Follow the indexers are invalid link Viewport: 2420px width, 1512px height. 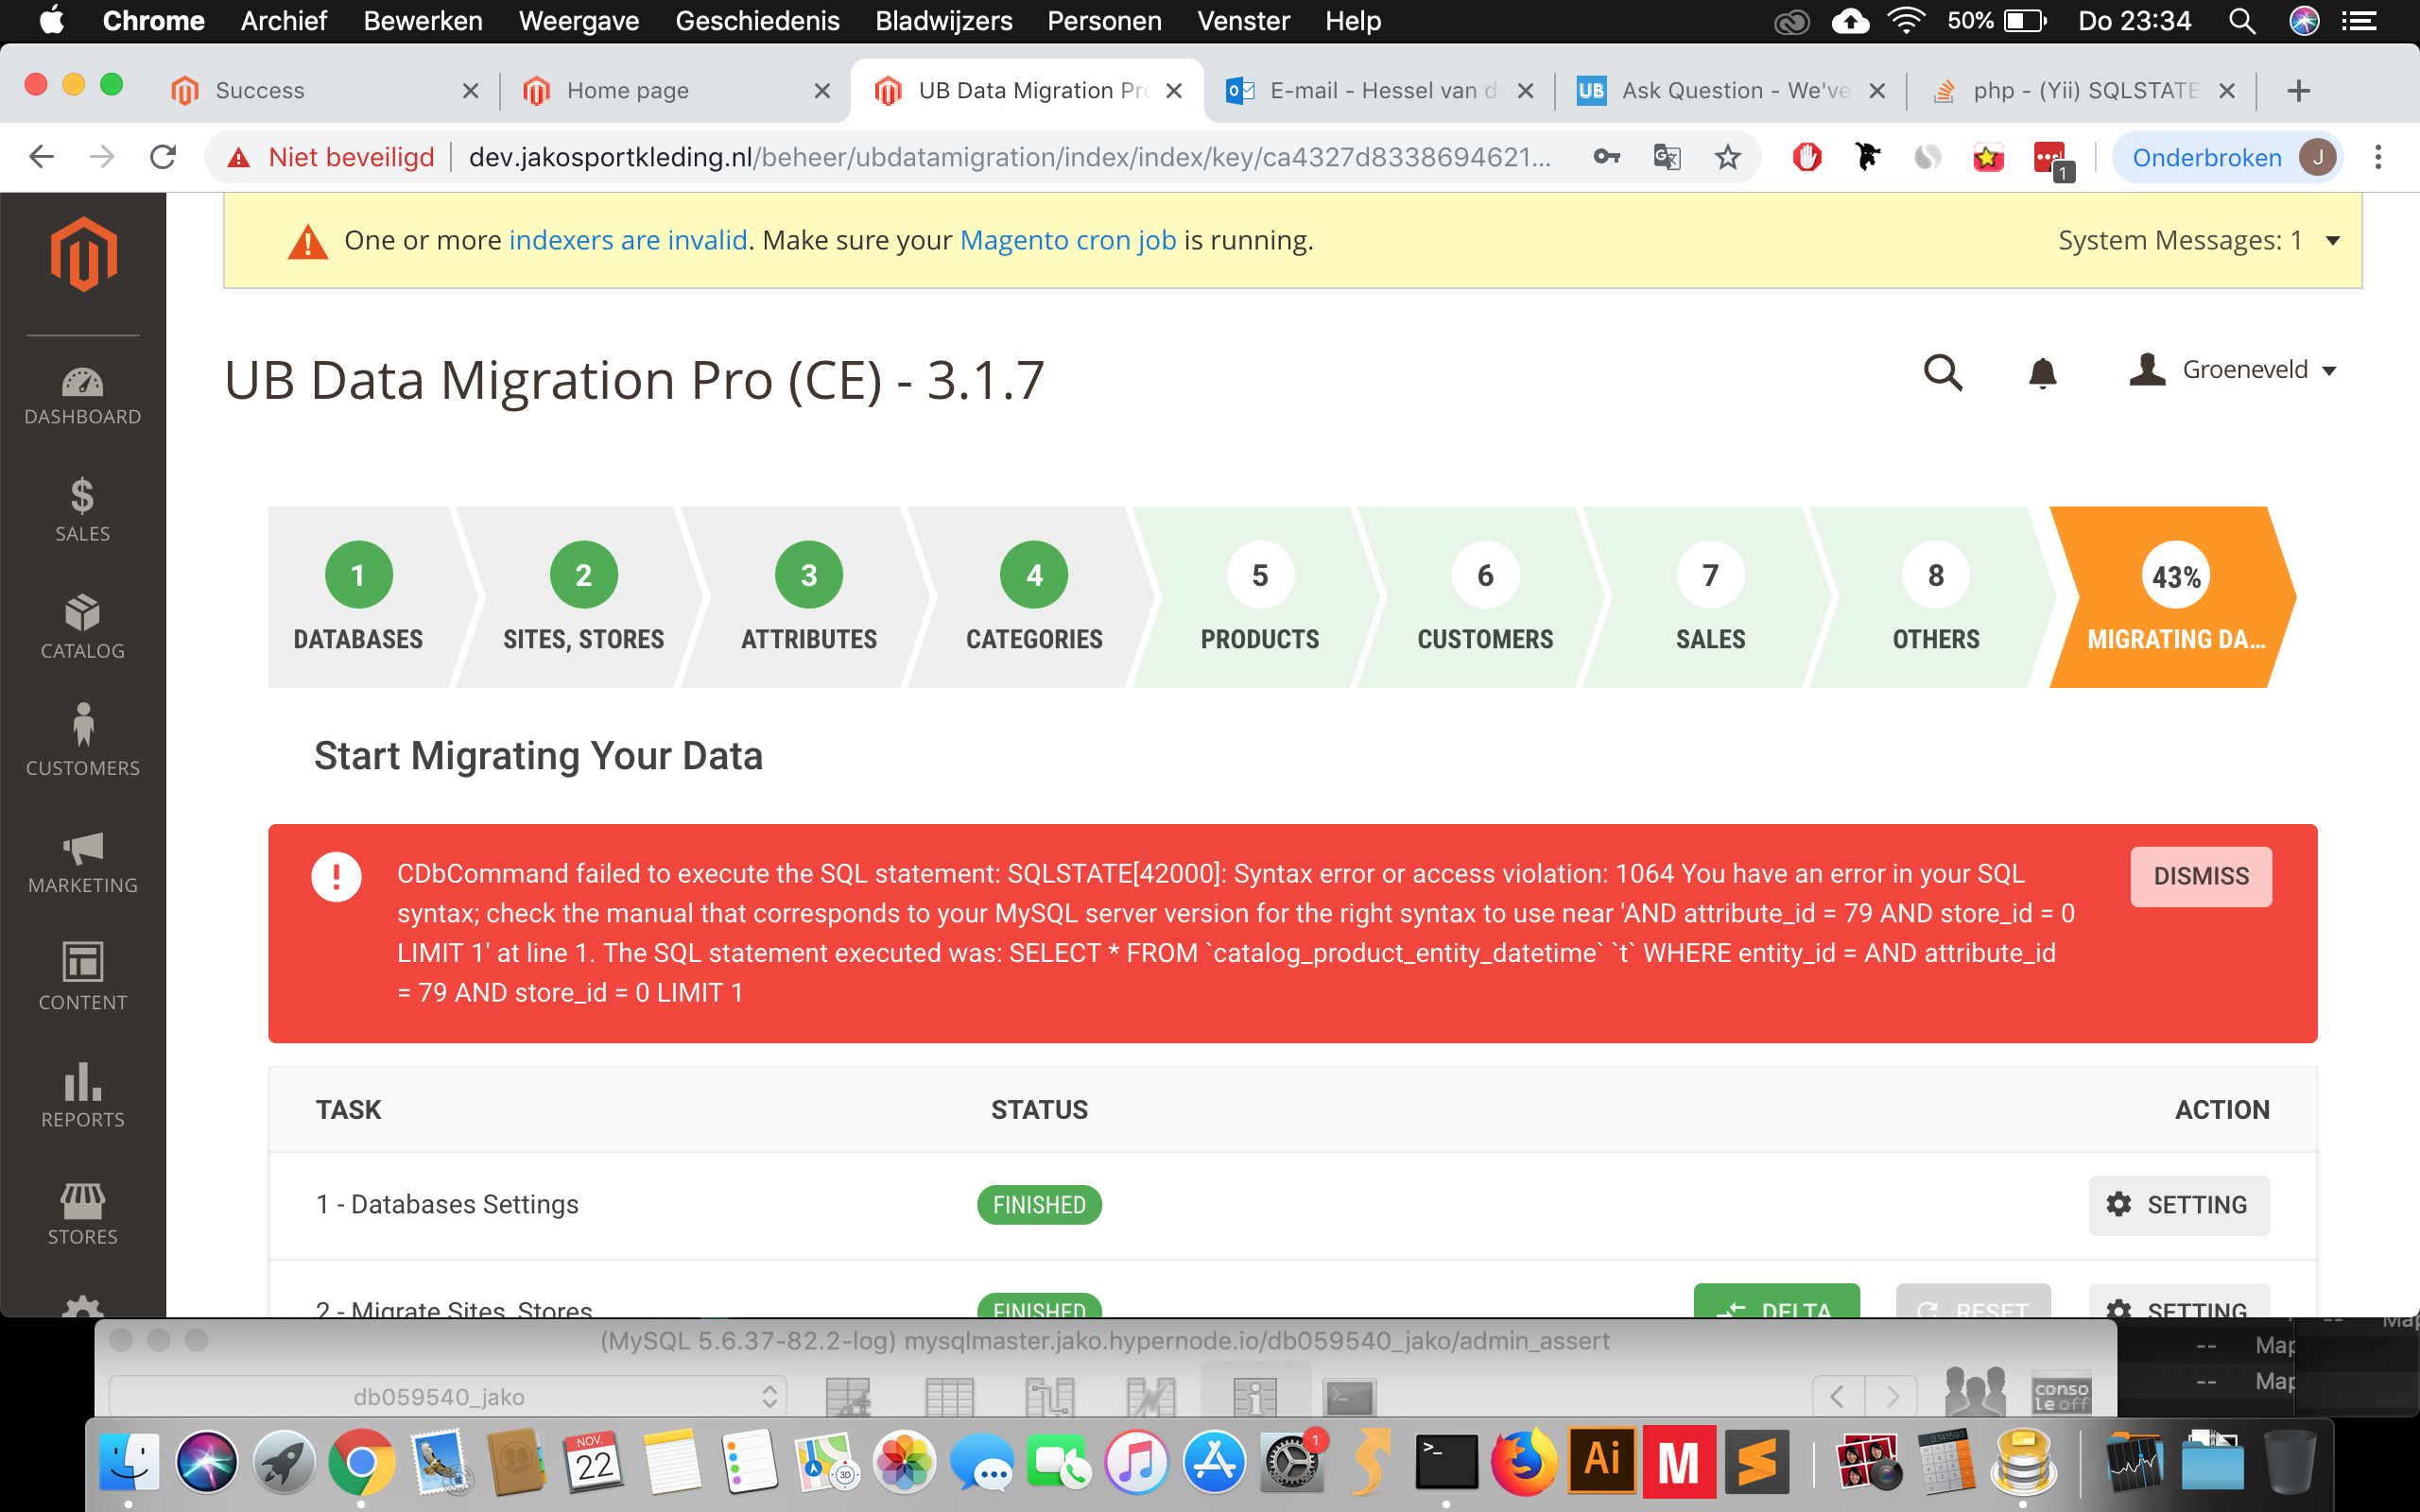628,240
